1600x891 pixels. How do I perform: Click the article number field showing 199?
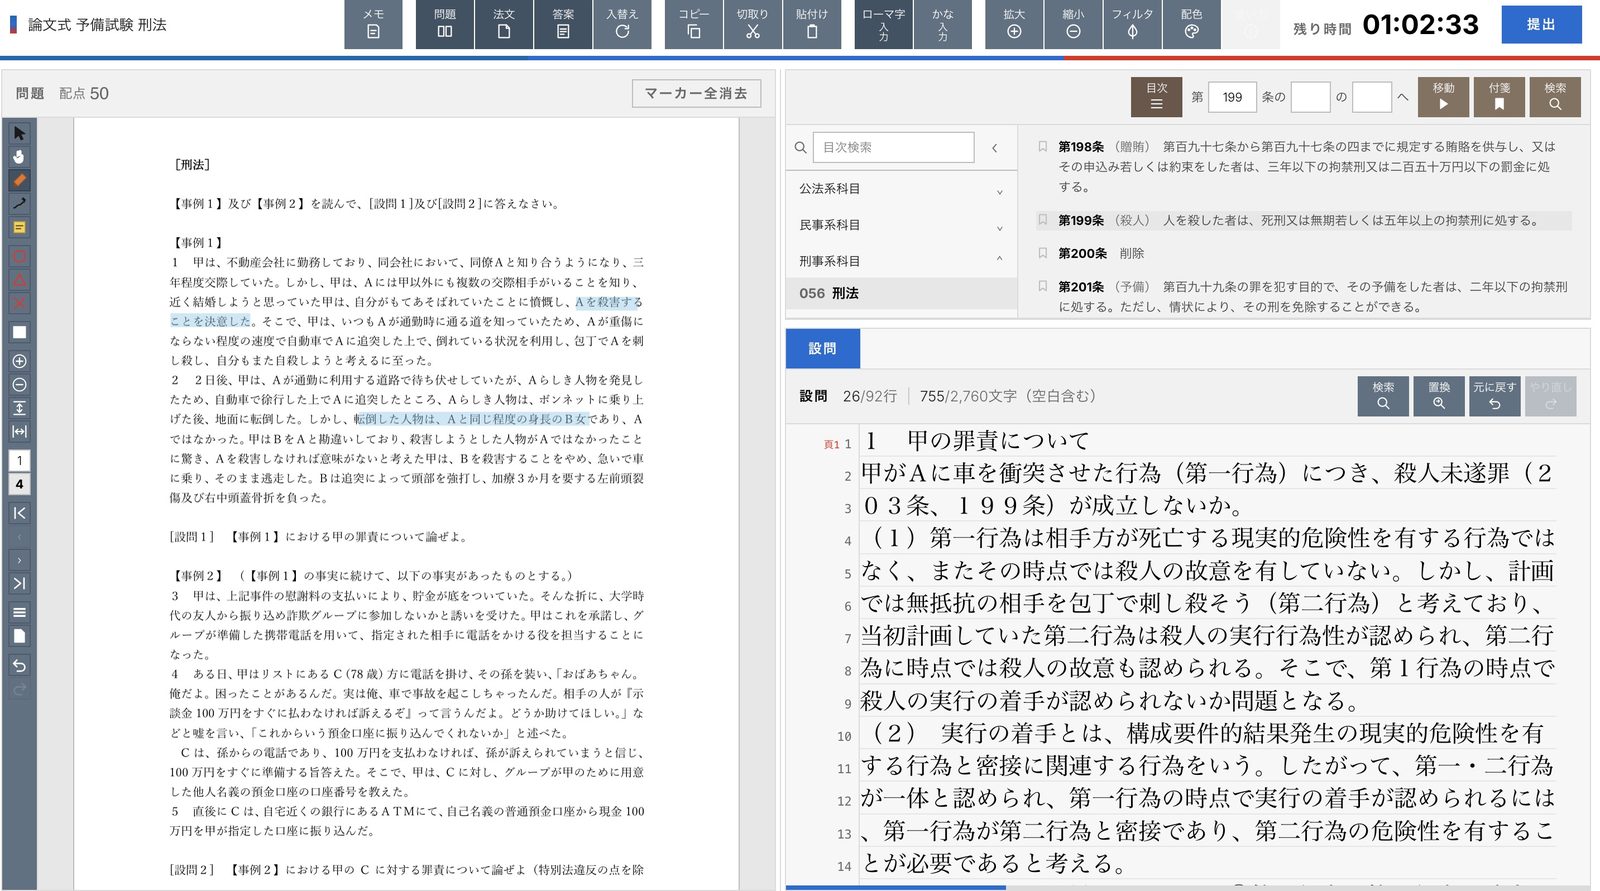(x=1232, y=97)
